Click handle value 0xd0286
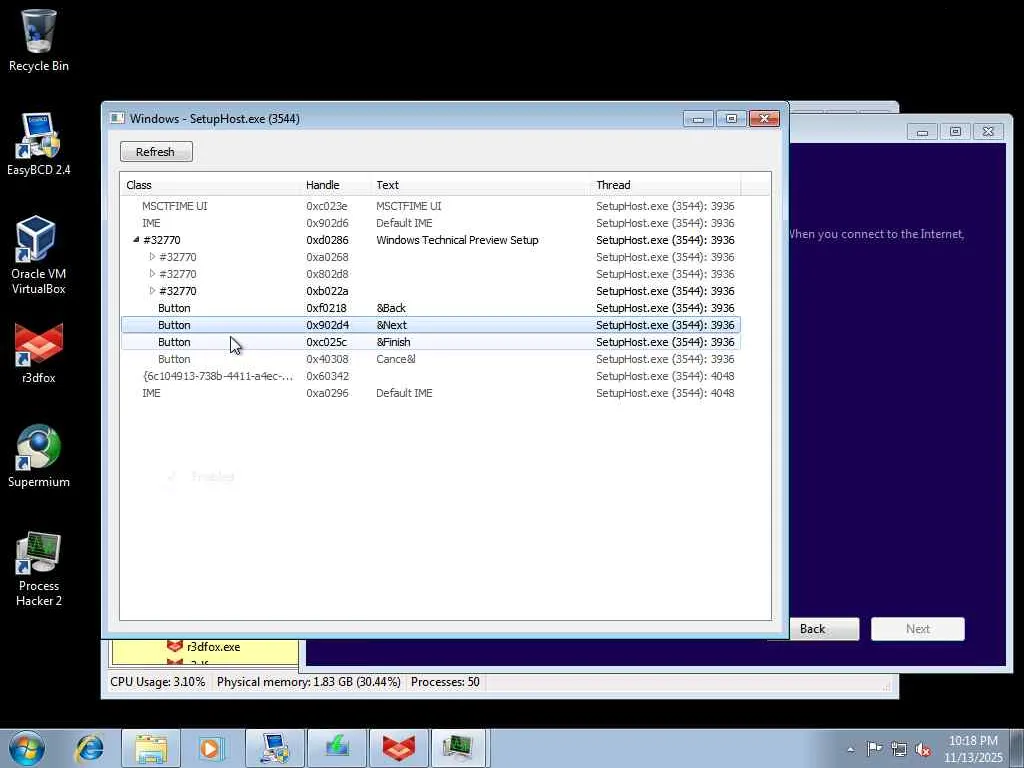 click(327, 240)
